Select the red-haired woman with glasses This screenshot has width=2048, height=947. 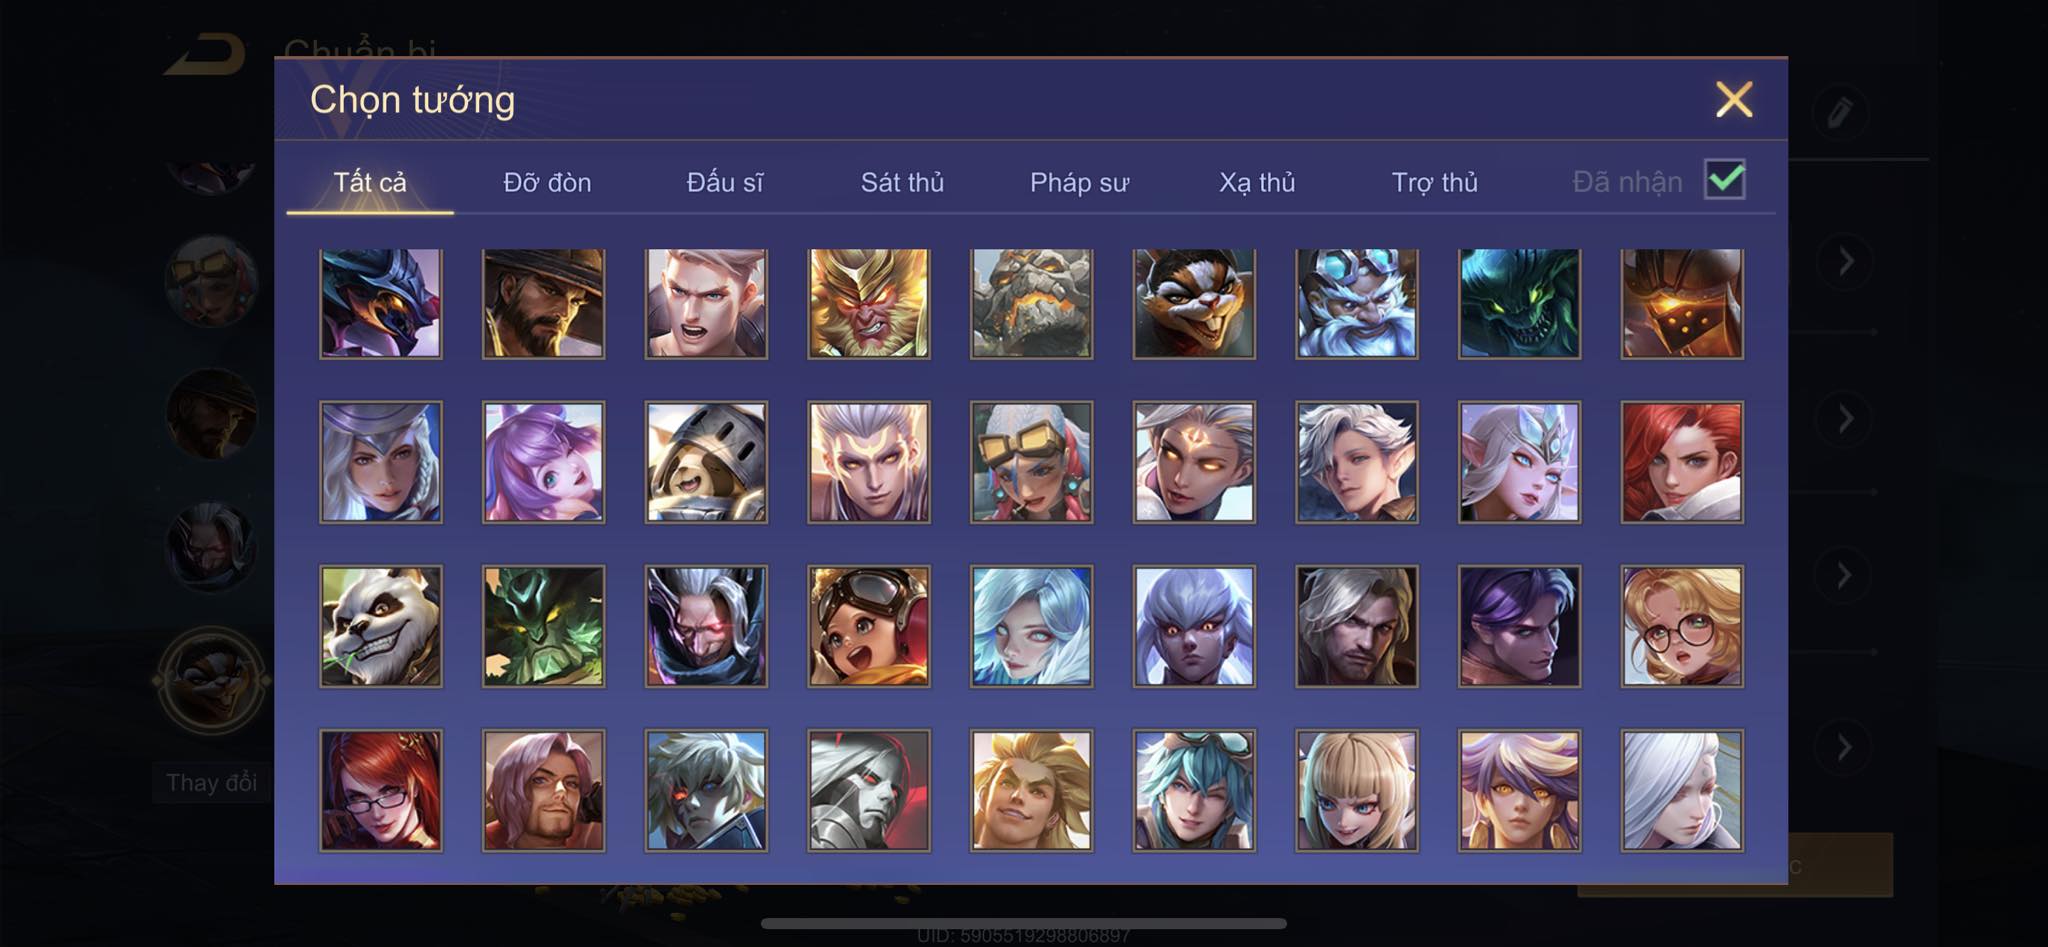pyautogui.click(x=381, y=790)
